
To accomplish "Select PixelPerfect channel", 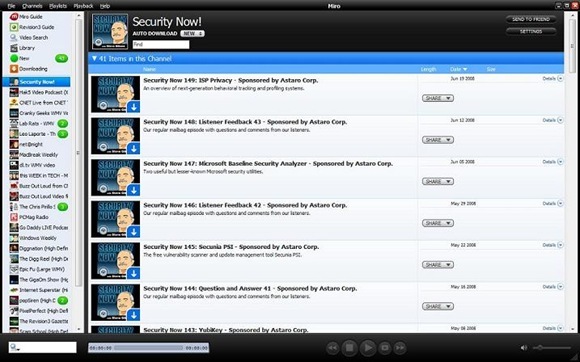I will 39,311.
